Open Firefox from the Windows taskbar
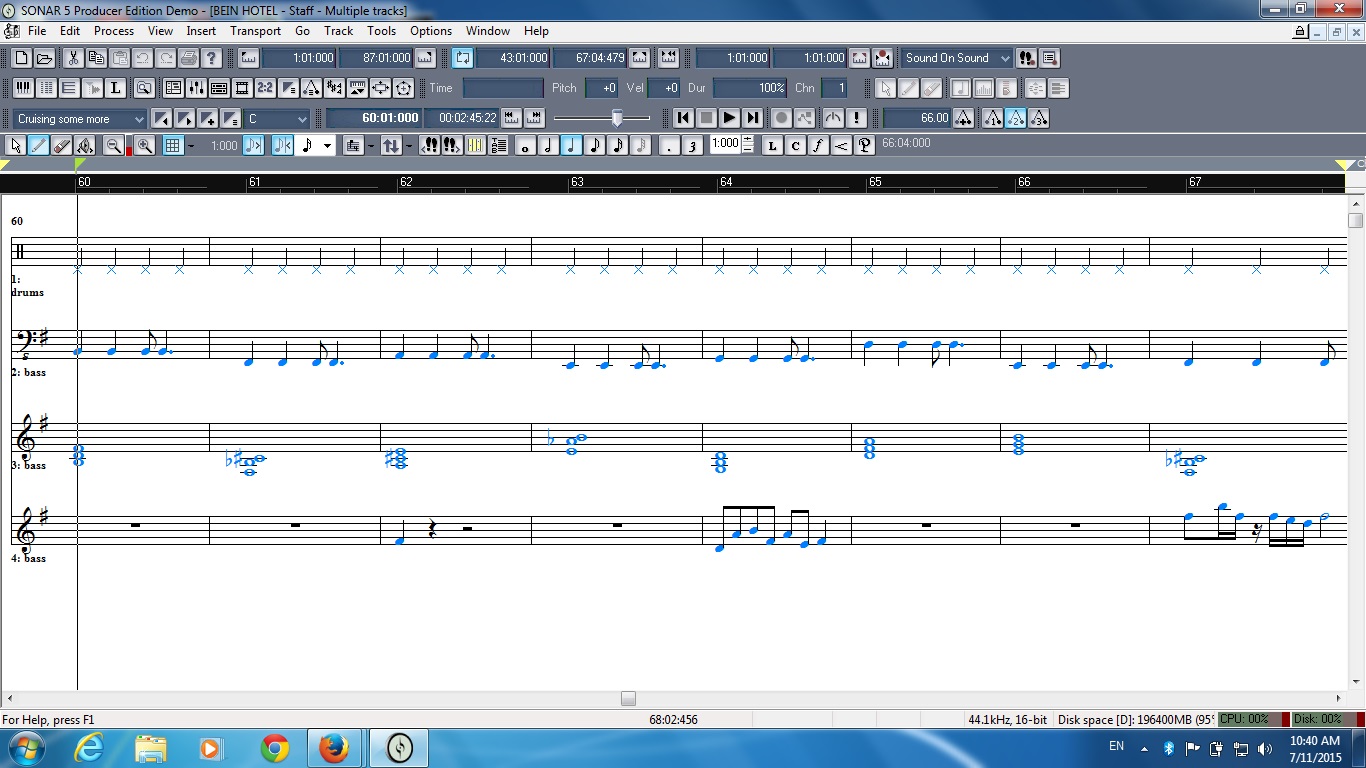The width and height of the screenshot is (1366, 768). [334, 748]
